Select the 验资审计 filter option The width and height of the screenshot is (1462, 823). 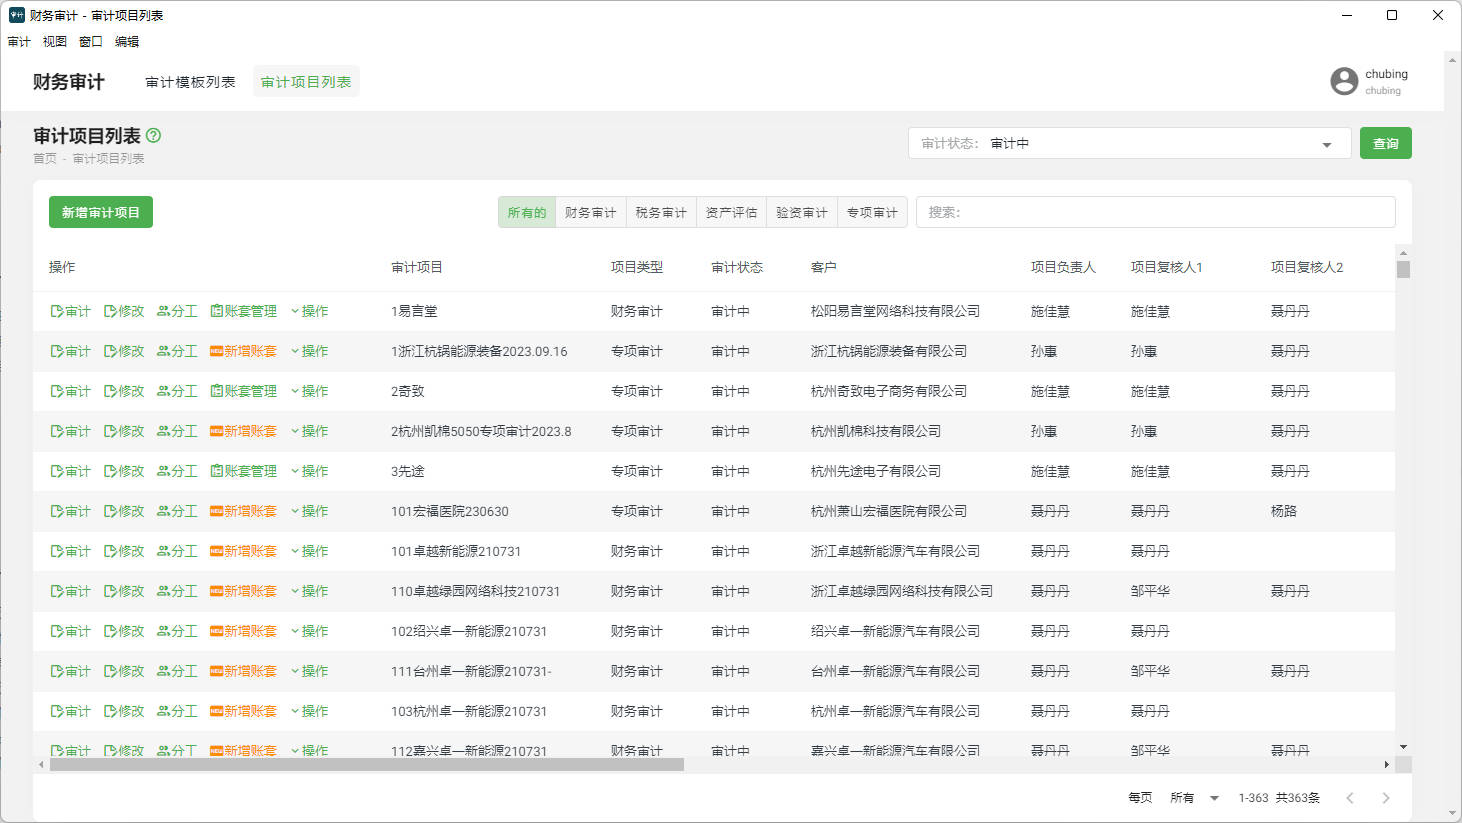[802, 212]
